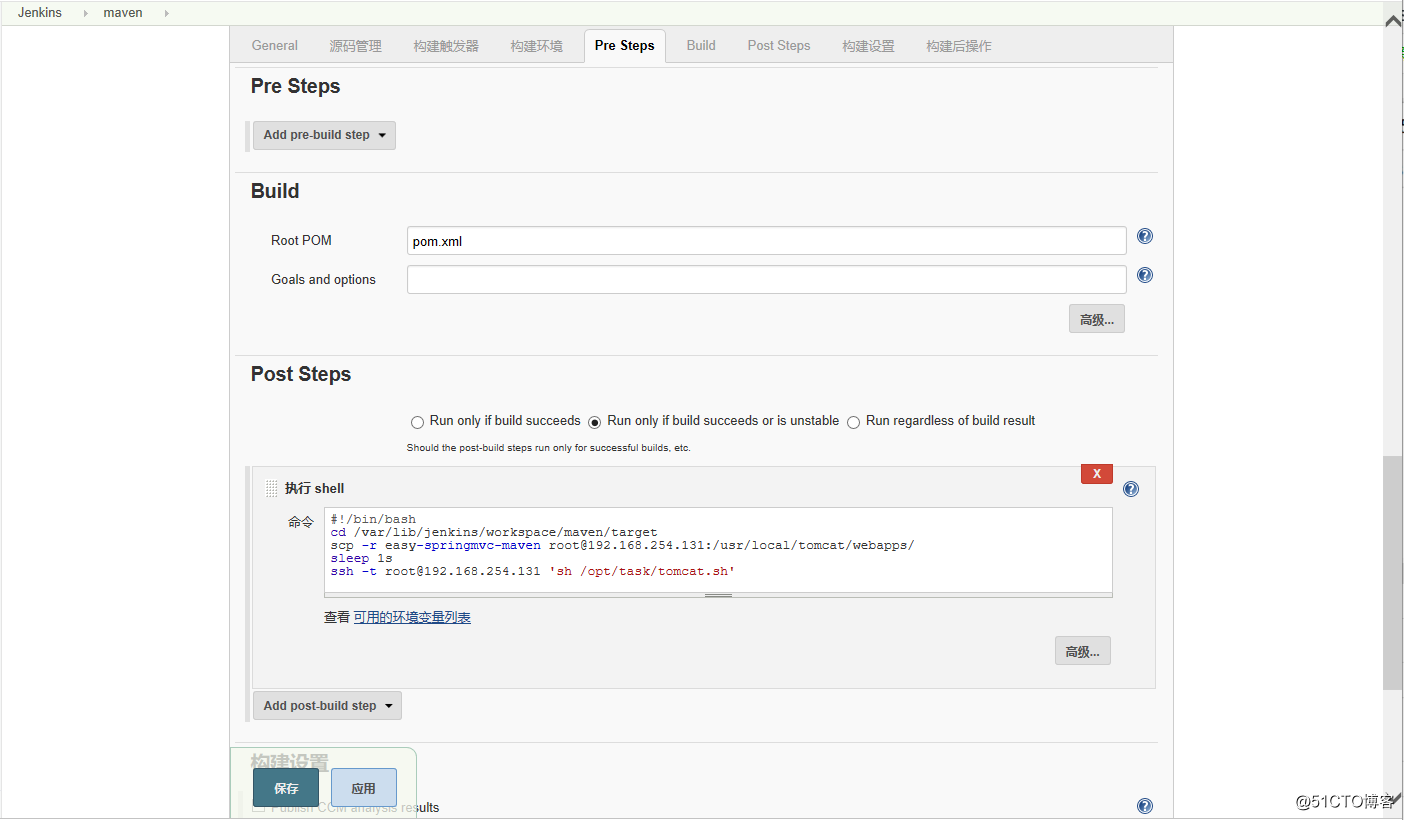
Task: Grab the shell step drag handle
Action: (271, 489)
